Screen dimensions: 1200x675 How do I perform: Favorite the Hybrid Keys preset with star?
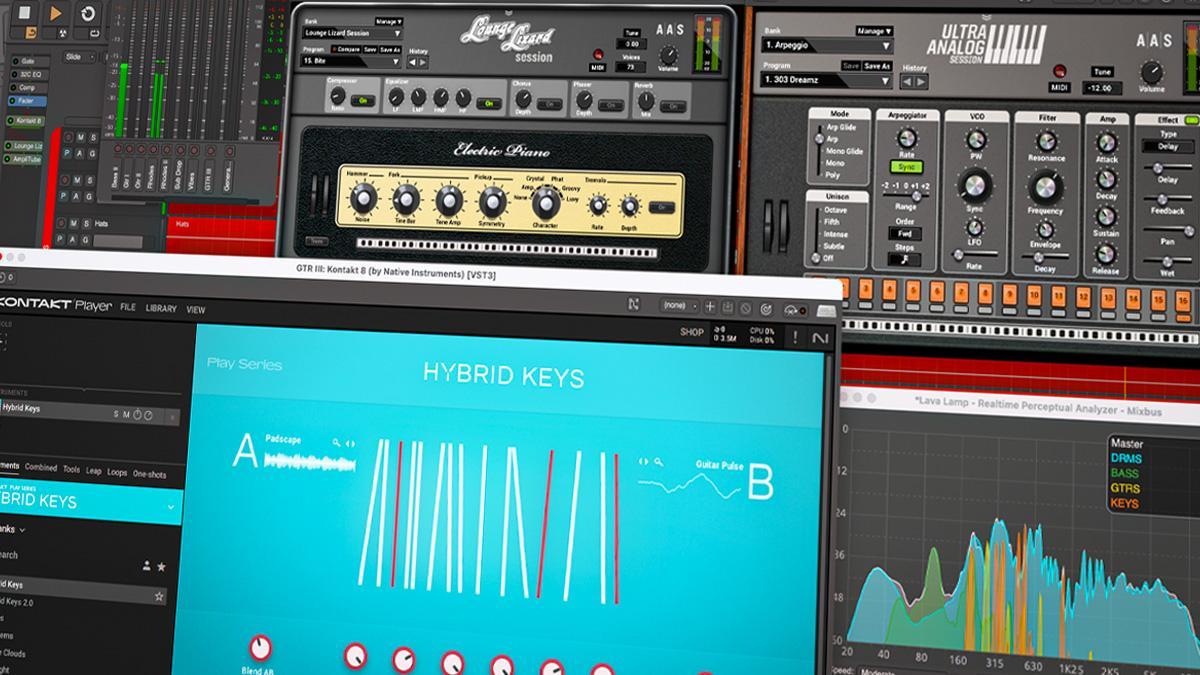[158, 597]
